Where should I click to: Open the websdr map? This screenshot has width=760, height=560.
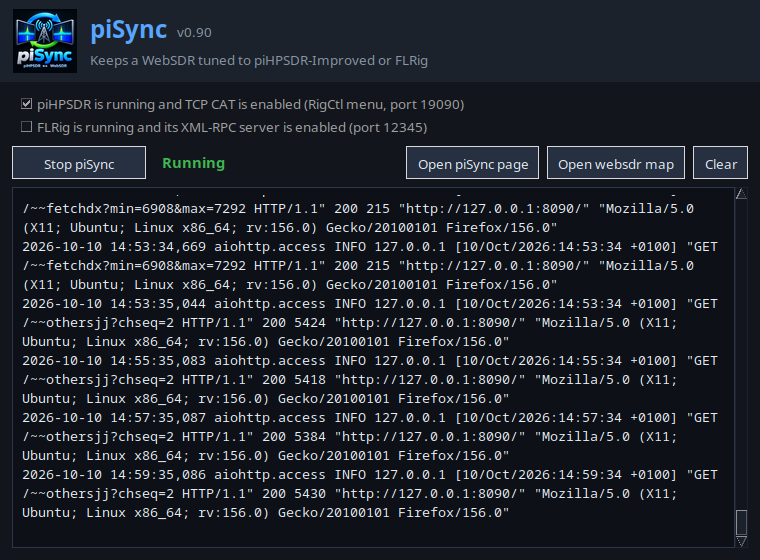(x=616, y=163)
